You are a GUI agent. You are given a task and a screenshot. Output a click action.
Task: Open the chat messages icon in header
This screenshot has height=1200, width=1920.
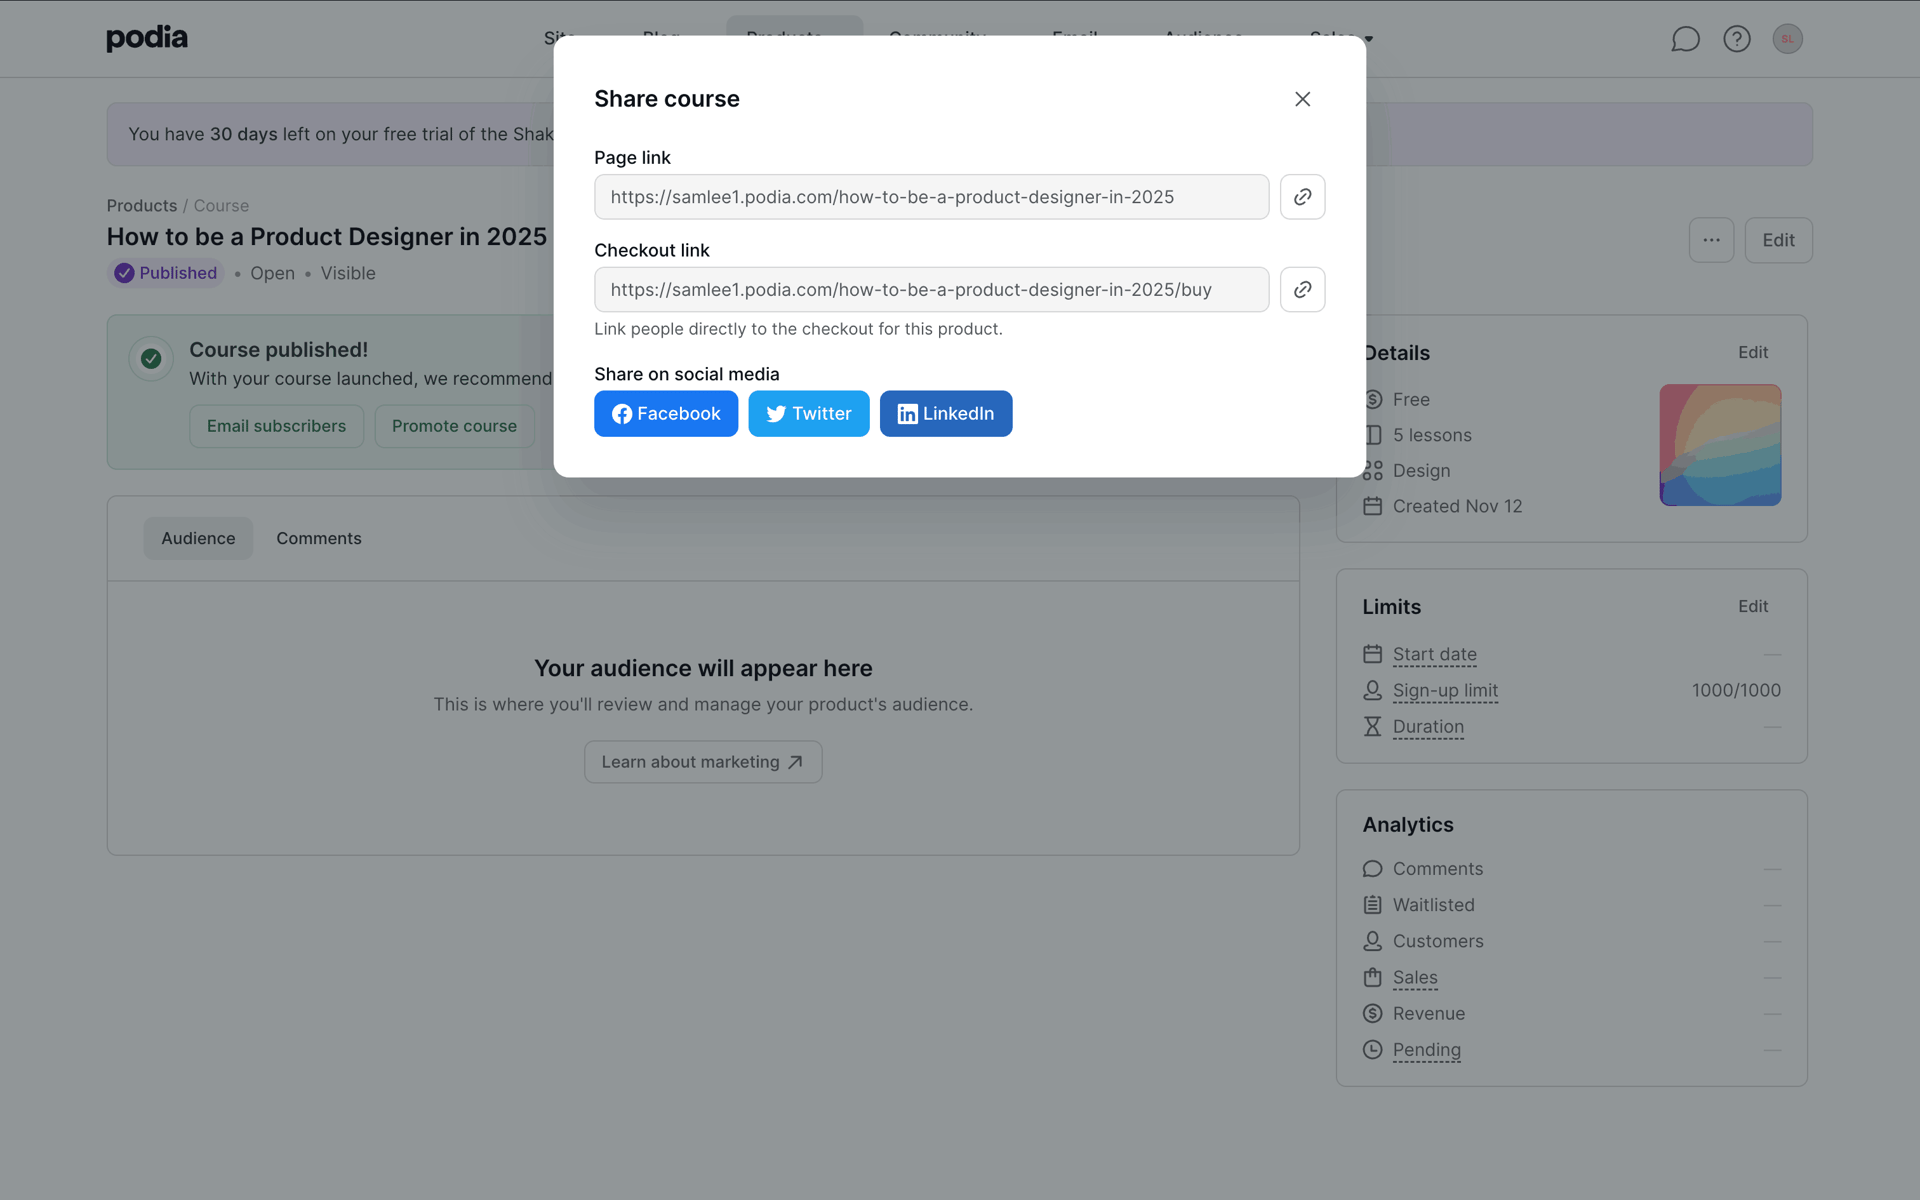click(x=1685, y=39)
